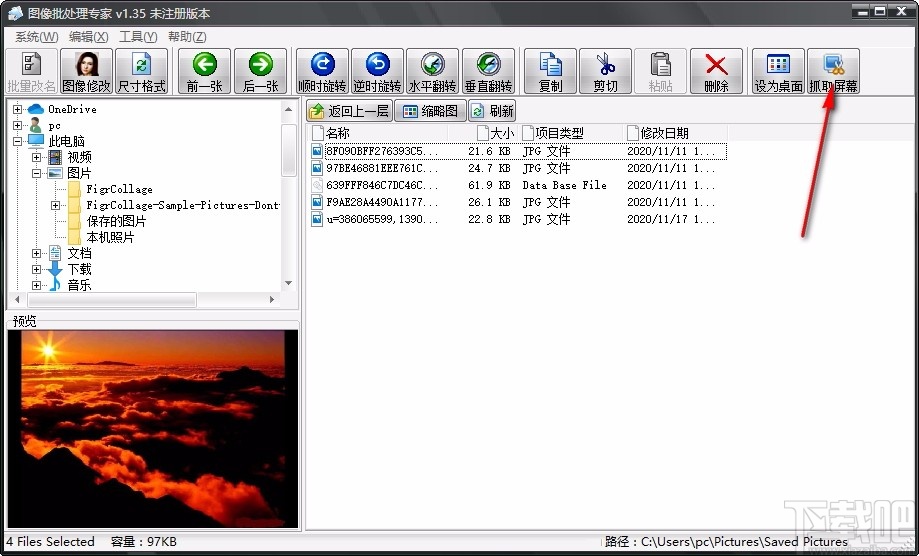Open the 系统(W) menu

click(x=36, y=37)
